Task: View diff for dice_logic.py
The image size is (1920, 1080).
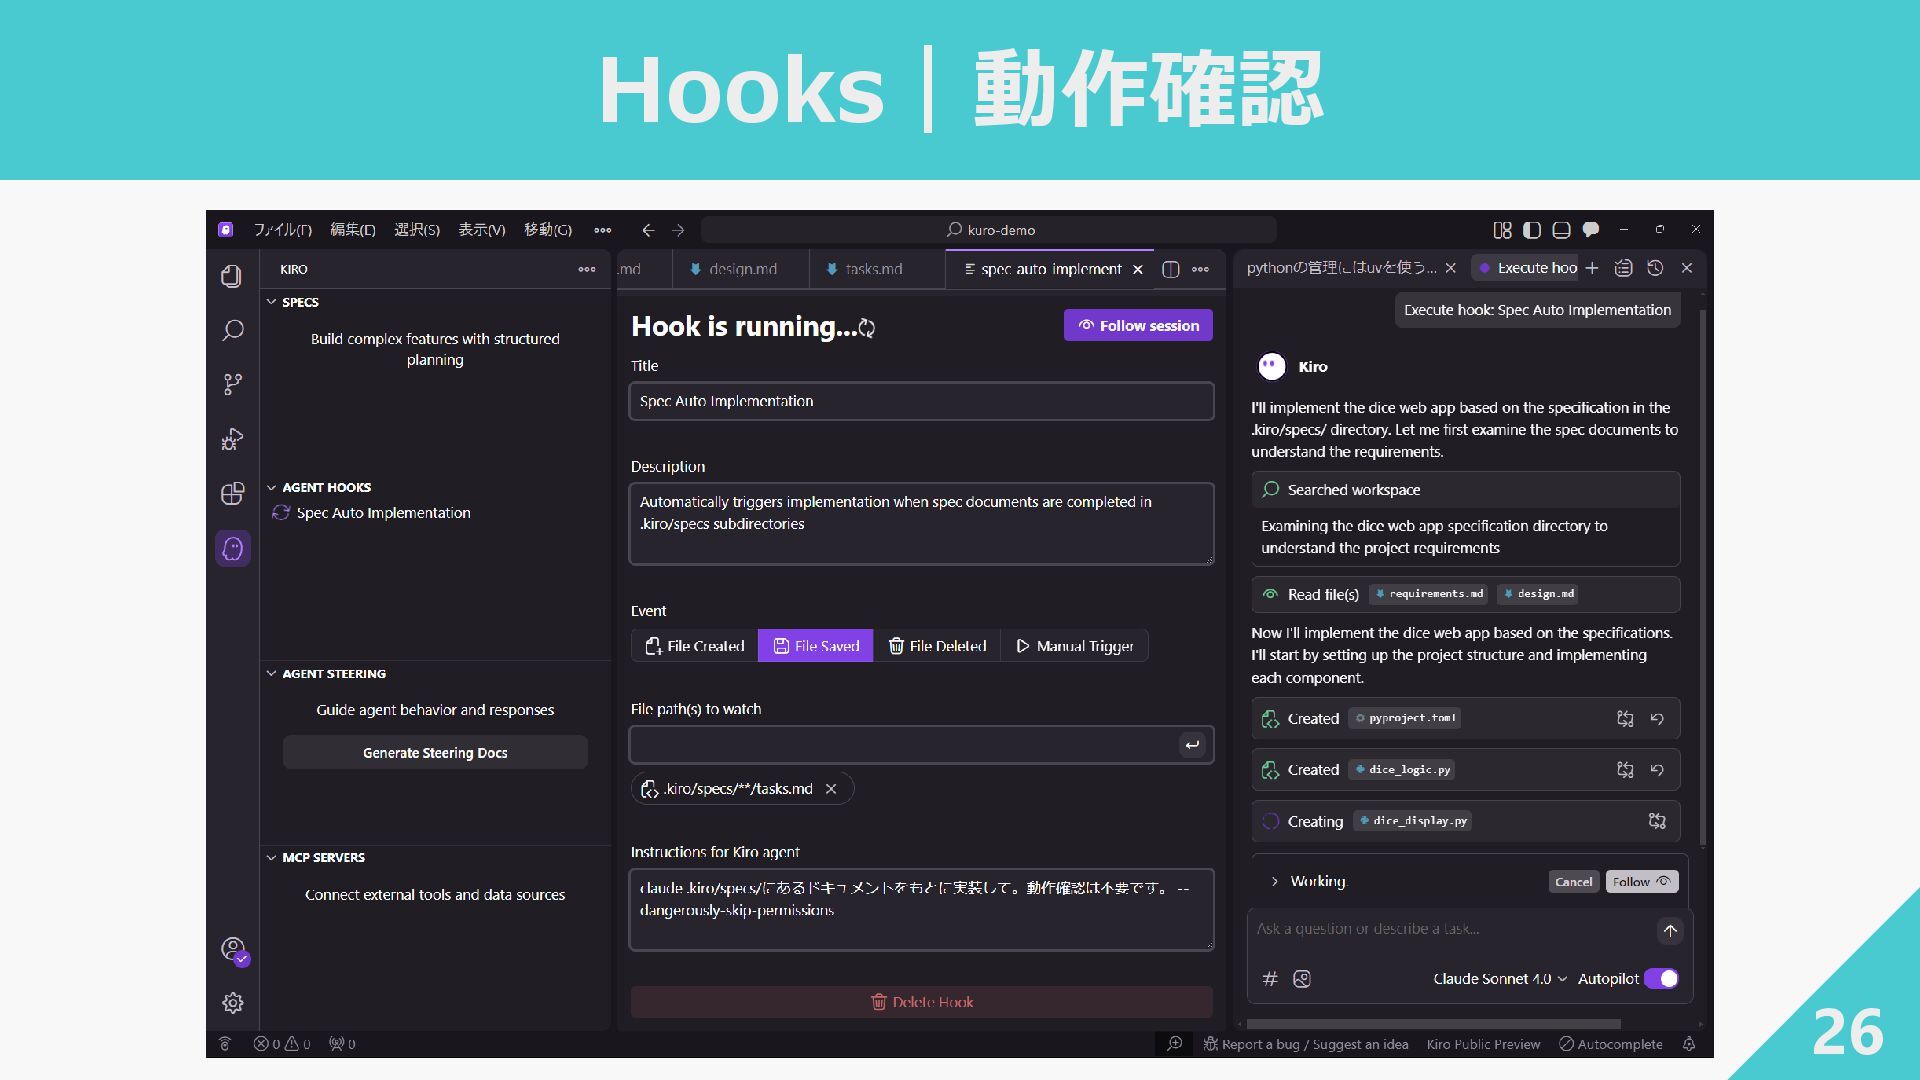Action: [1625, 770]
